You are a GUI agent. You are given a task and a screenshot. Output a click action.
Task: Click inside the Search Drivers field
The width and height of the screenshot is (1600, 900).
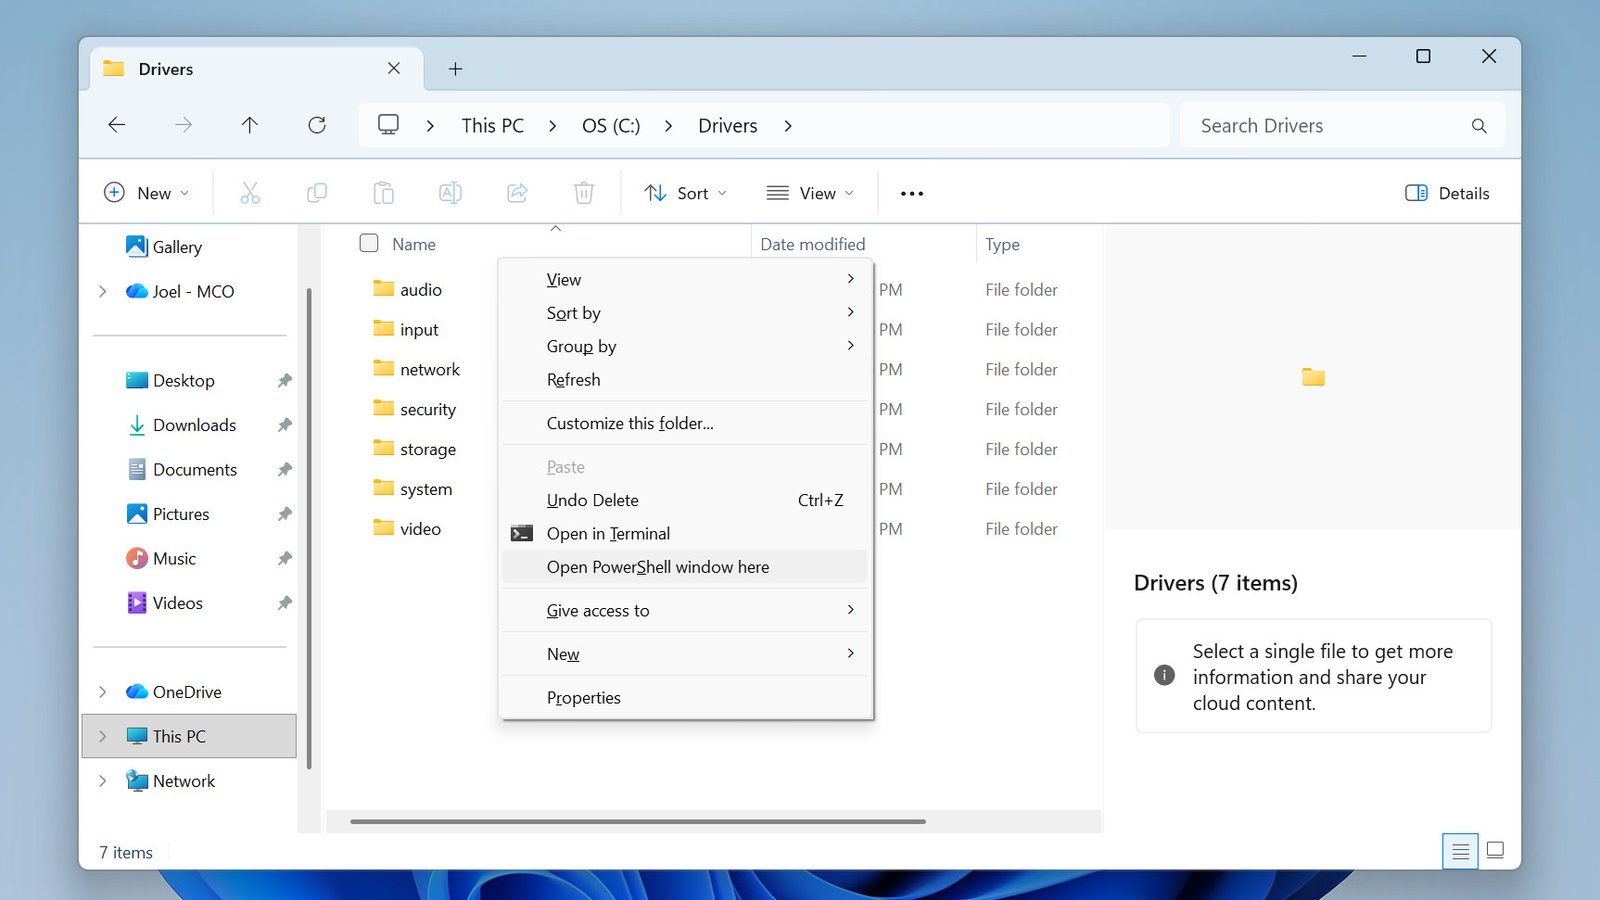click(1330, 125)
